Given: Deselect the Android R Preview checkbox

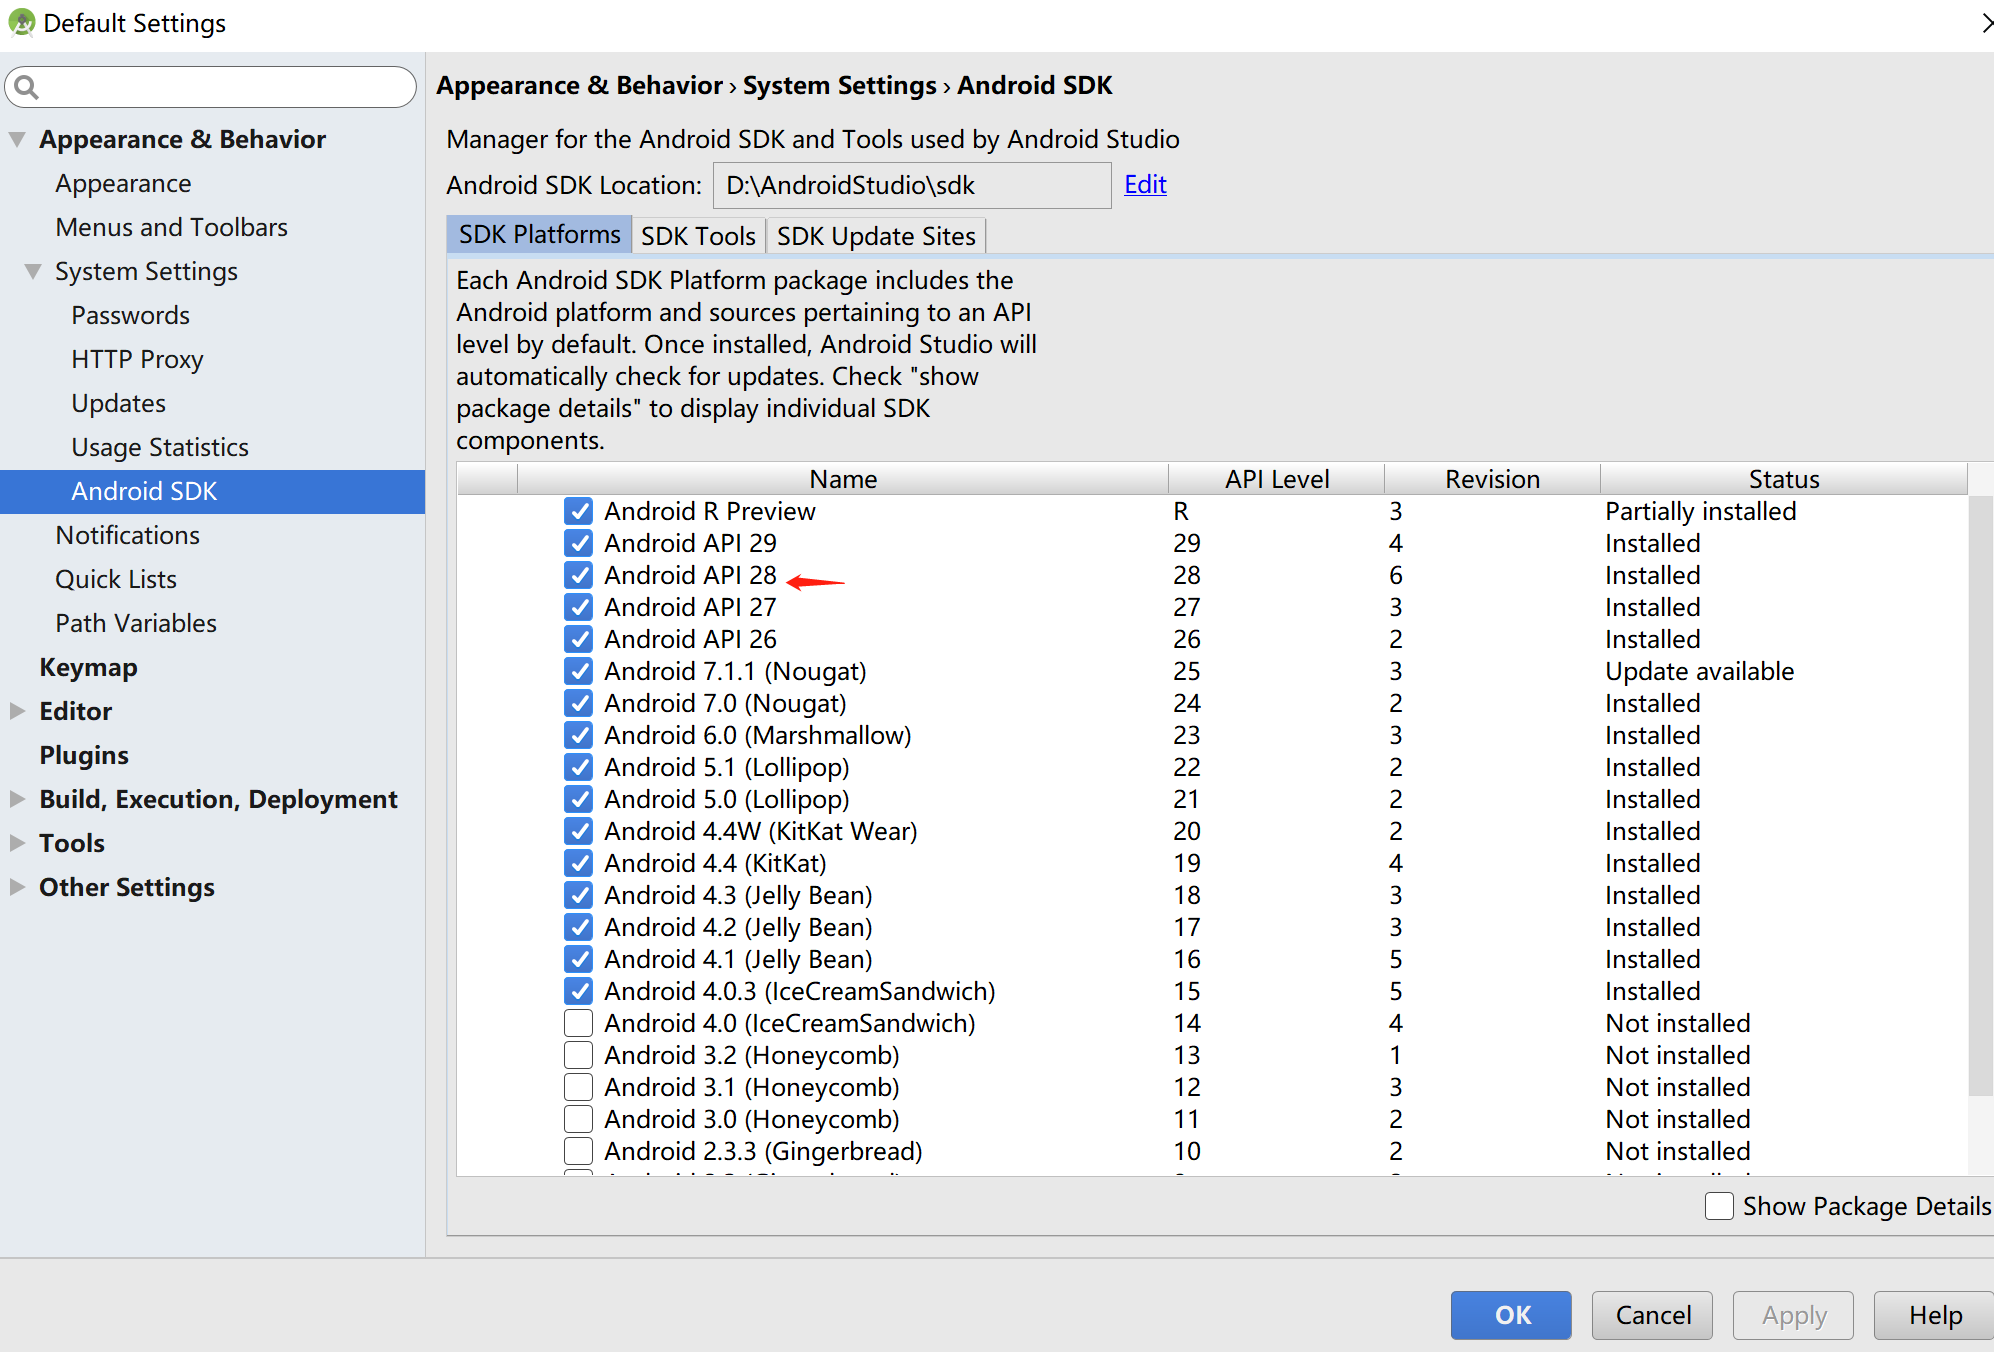Looking at the screenshot, I should (579, 511).
